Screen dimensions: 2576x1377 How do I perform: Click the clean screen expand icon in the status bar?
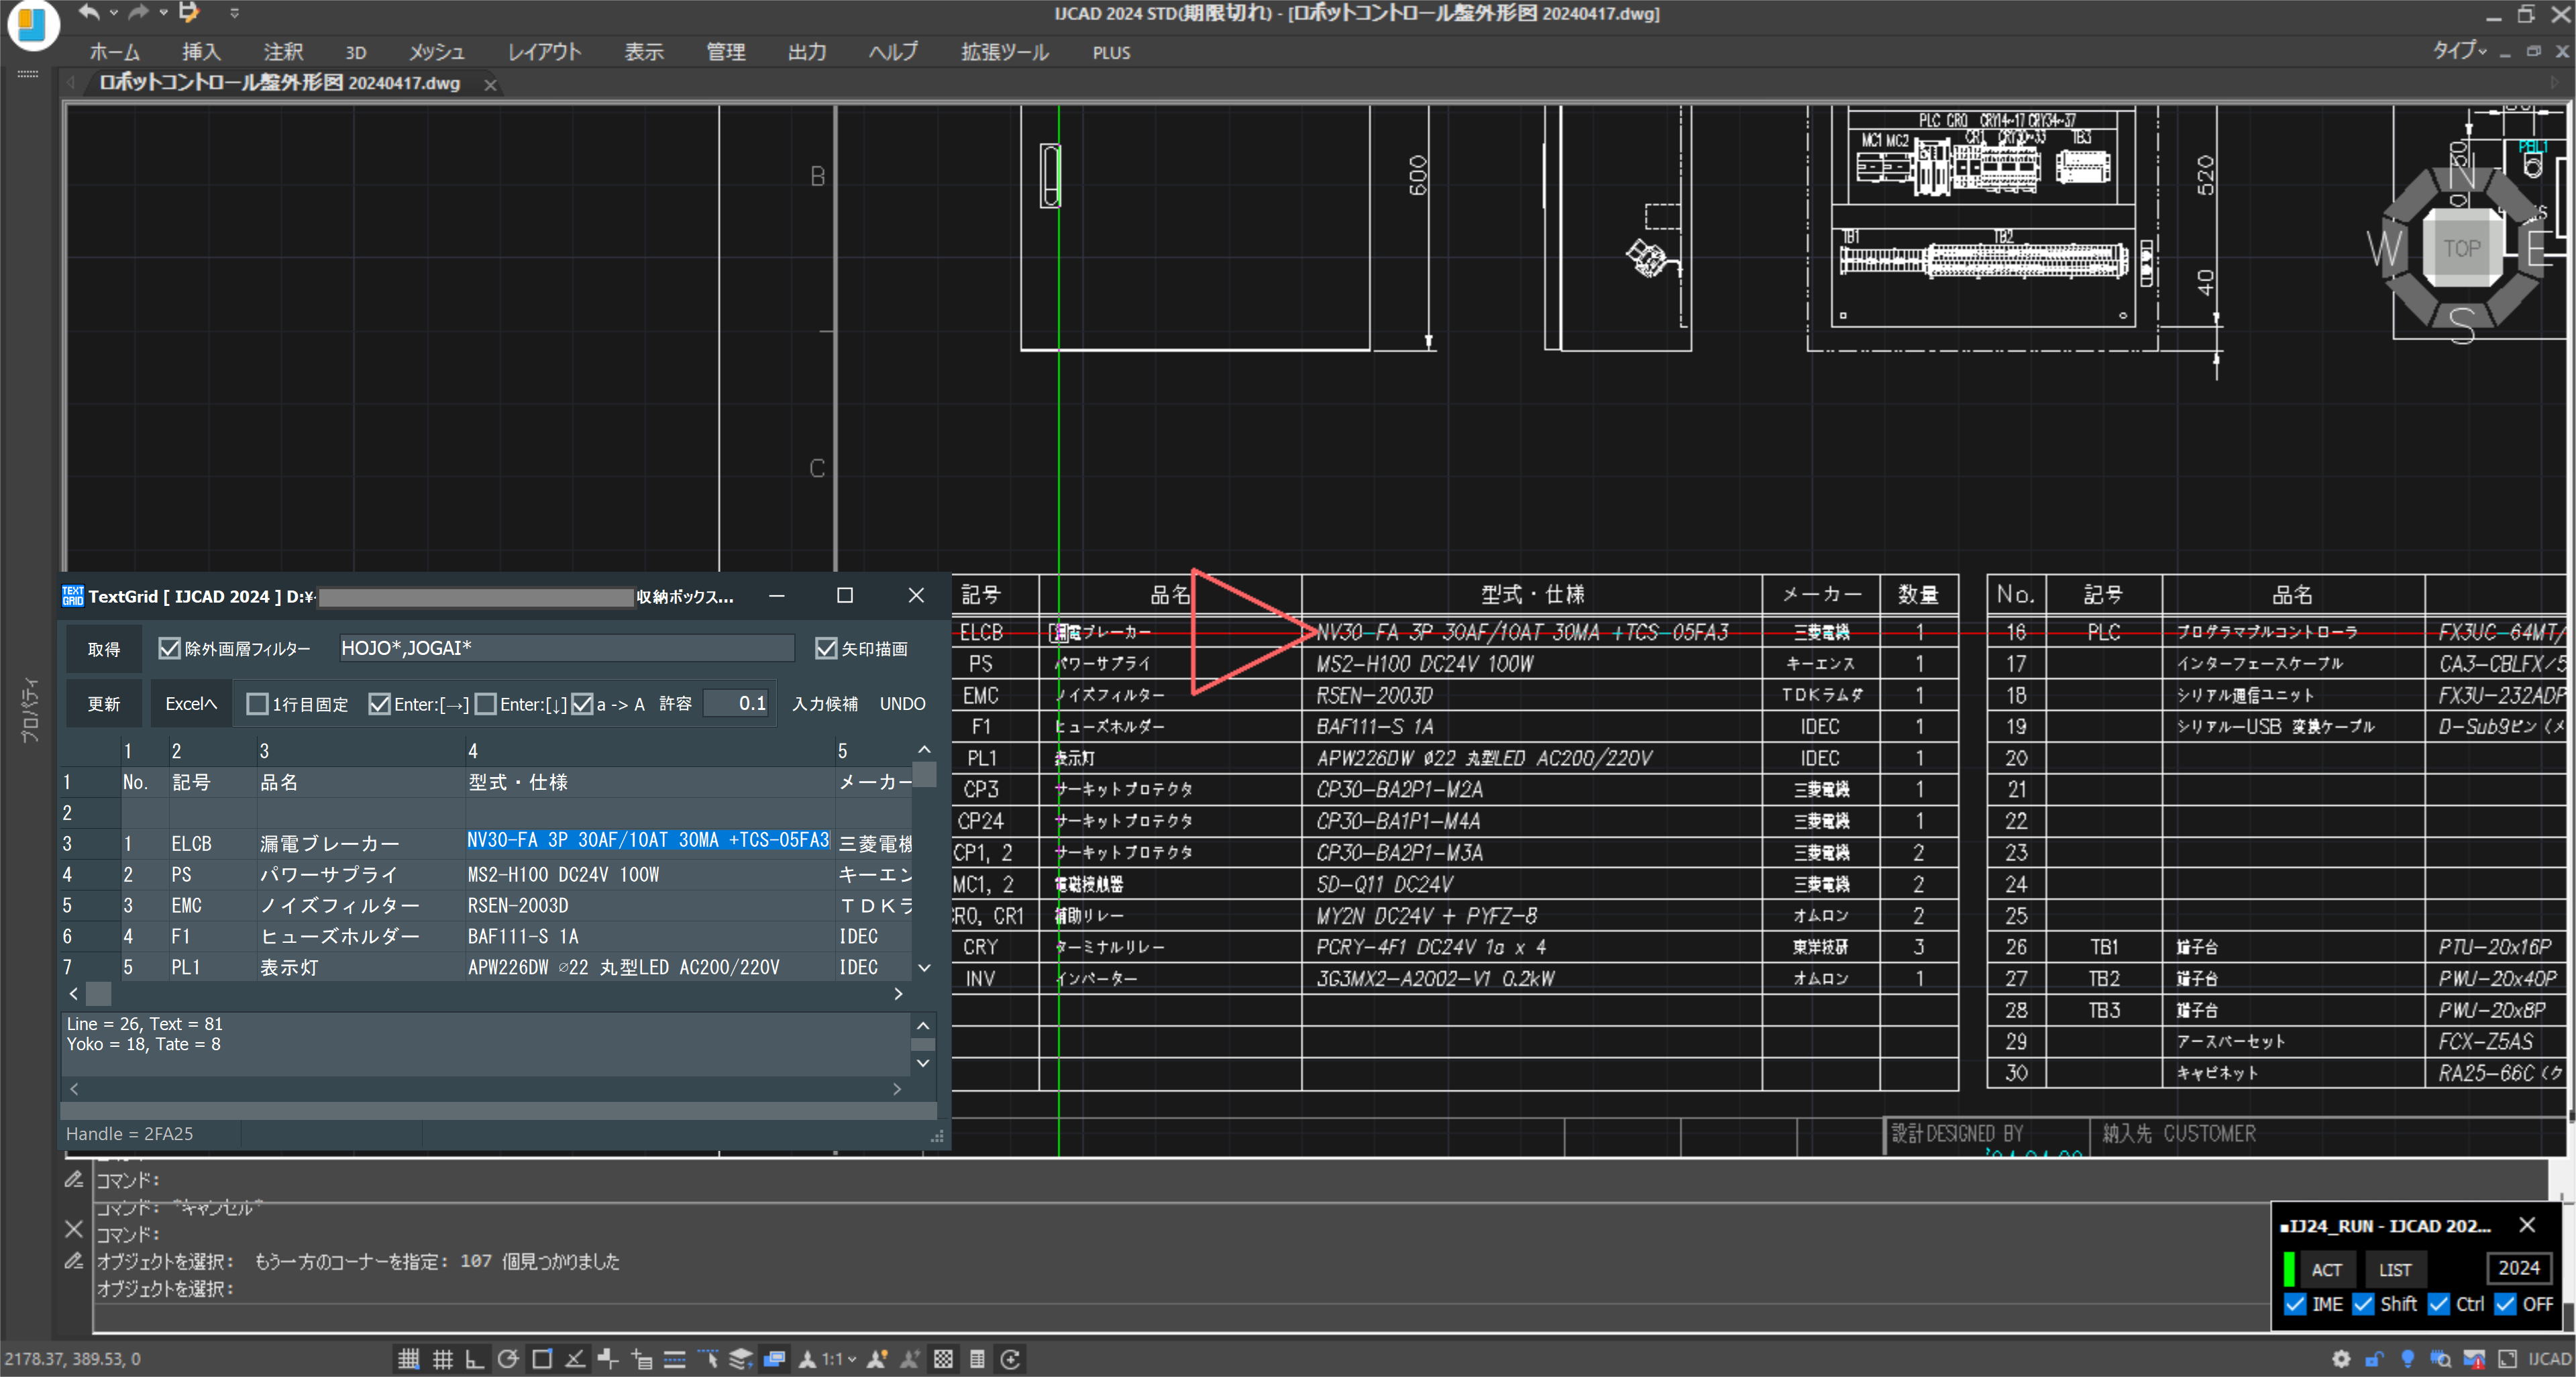(2507, 1359)
